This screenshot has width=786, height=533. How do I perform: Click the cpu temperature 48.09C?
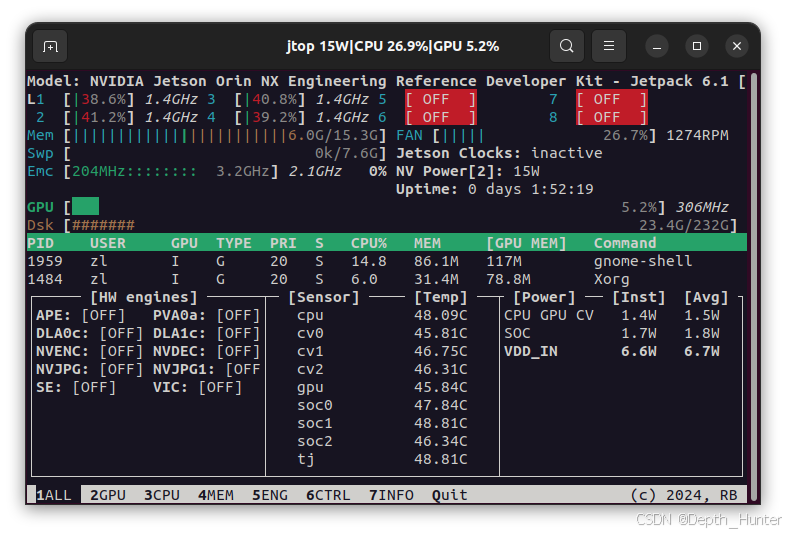441,315
